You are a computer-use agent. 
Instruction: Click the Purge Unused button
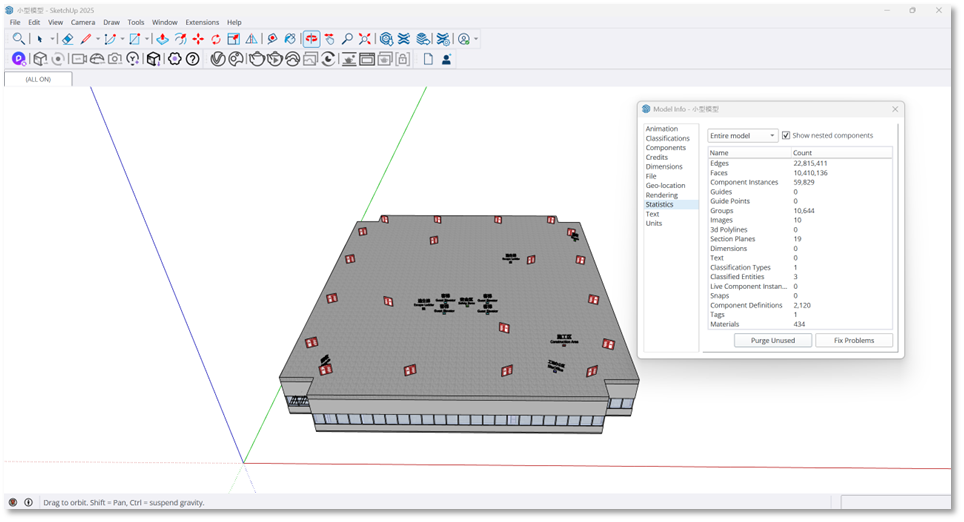click(x=772, y=340)
